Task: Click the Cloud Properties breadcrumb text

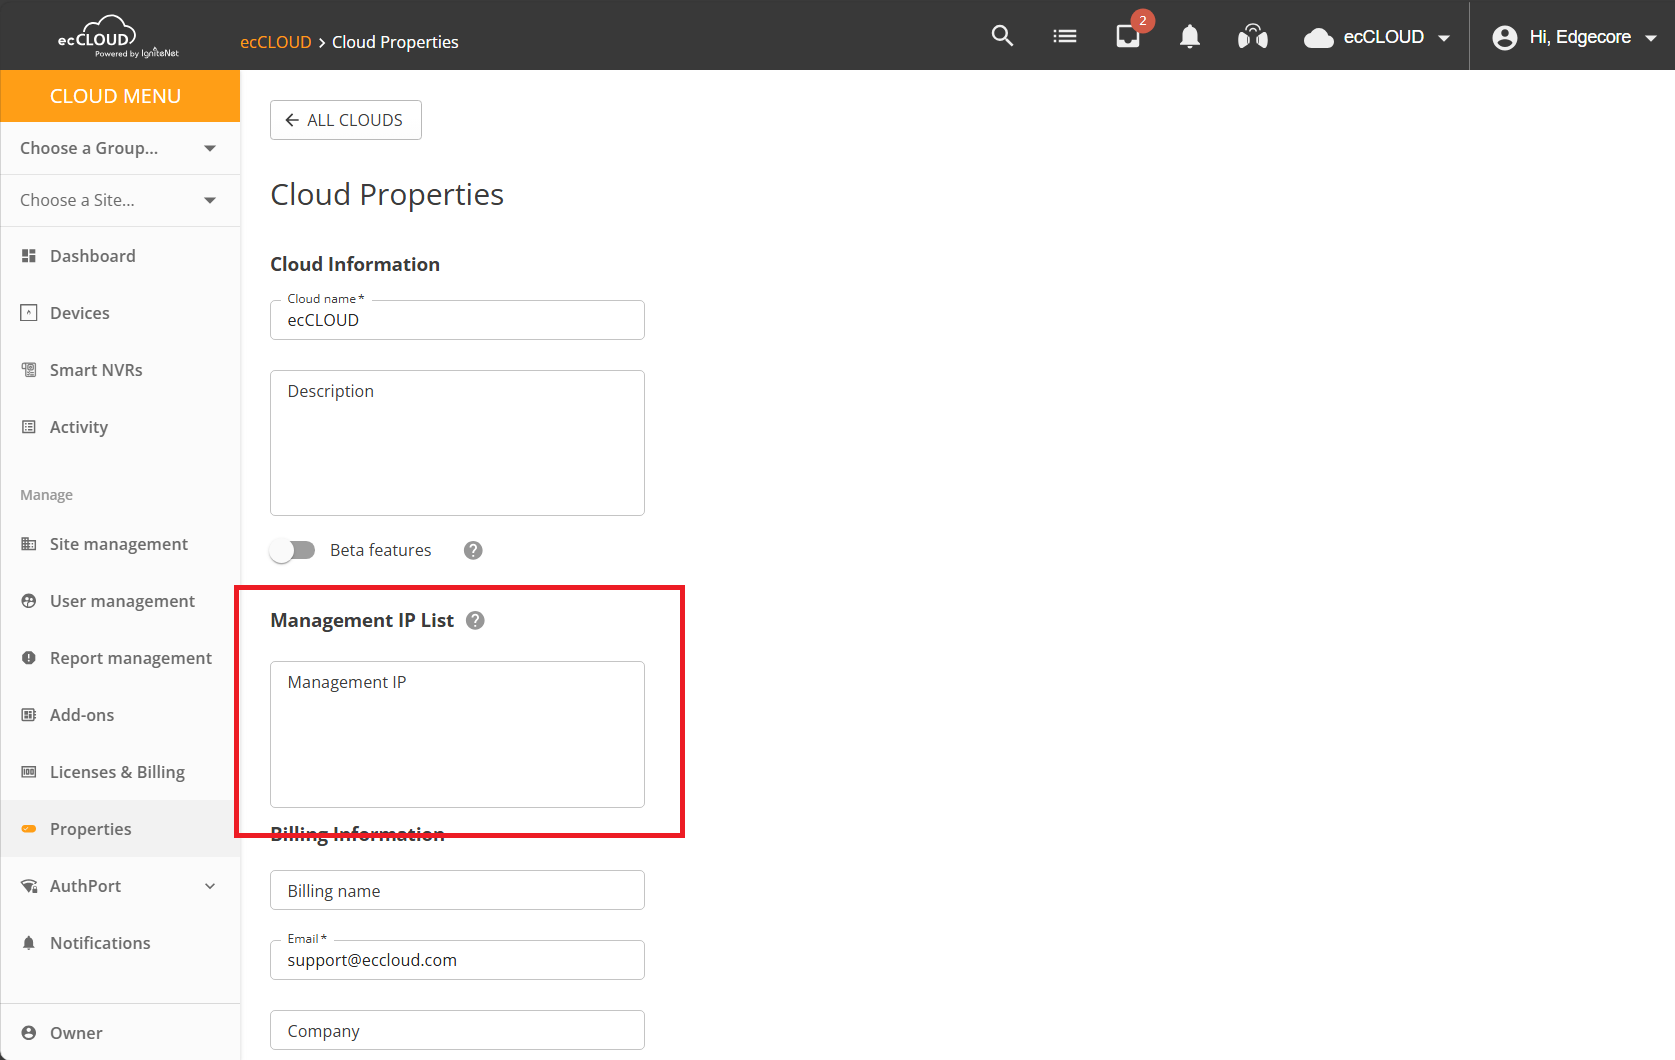Action: coord(395,42)
